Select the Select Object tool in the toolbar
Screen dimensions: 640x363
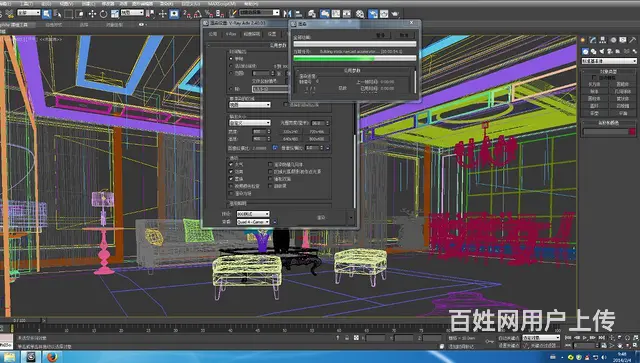point(47,14)
